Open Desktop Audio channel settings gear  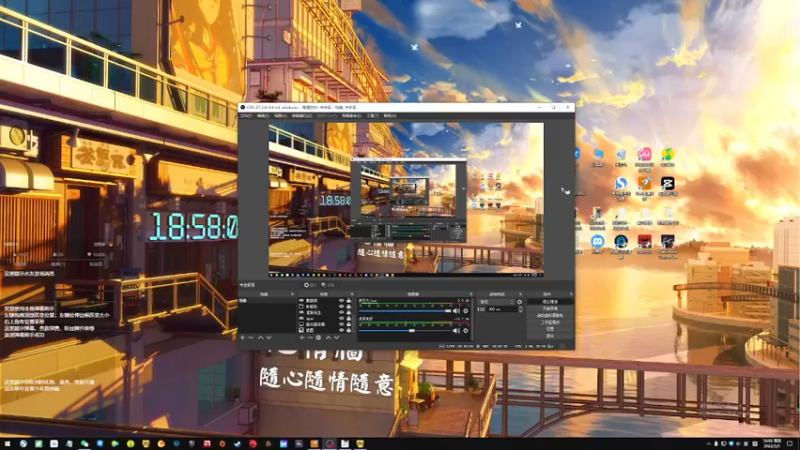pyautogui.click(x=465, y=331)
